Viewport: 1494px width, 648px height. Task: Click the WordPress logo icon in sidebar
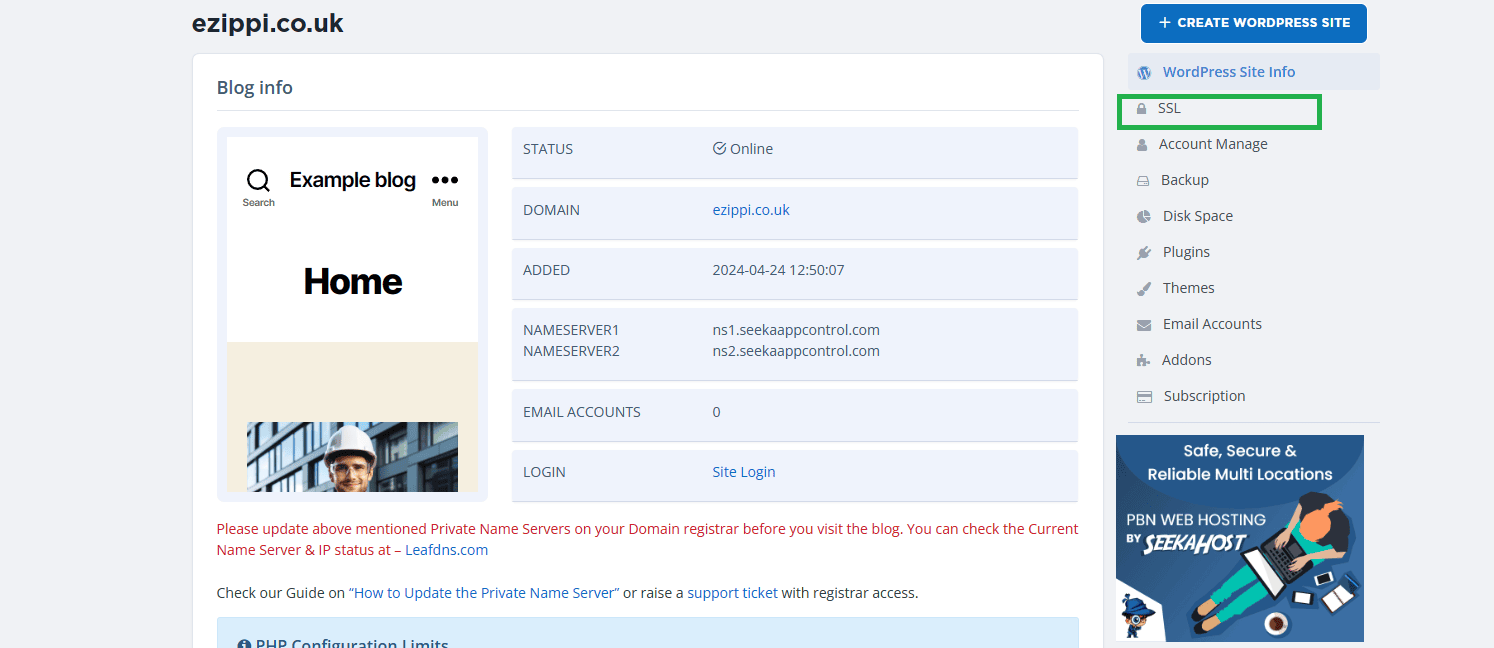click(x=1144, y=72)
